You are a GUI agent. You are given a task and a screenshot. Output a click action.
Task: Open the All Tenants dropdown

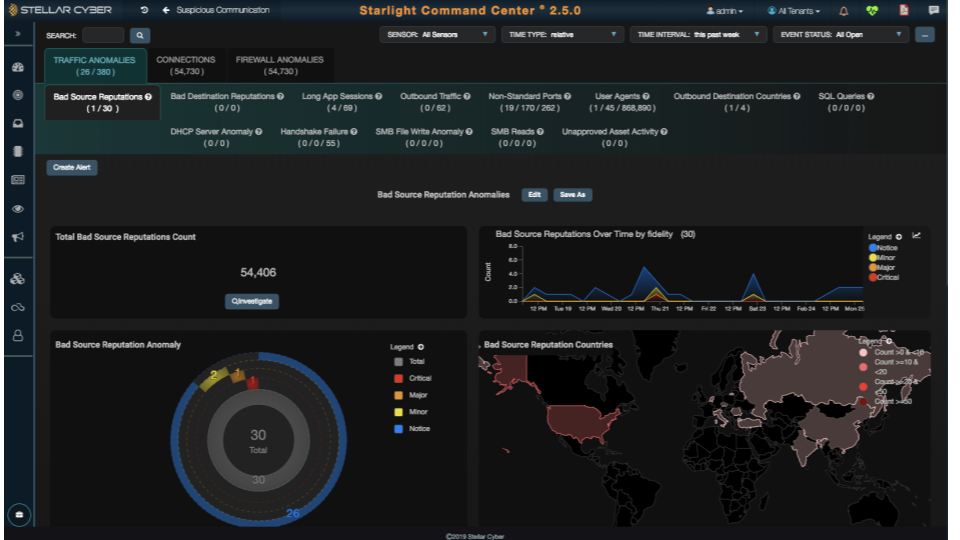(x=793, y=10)
